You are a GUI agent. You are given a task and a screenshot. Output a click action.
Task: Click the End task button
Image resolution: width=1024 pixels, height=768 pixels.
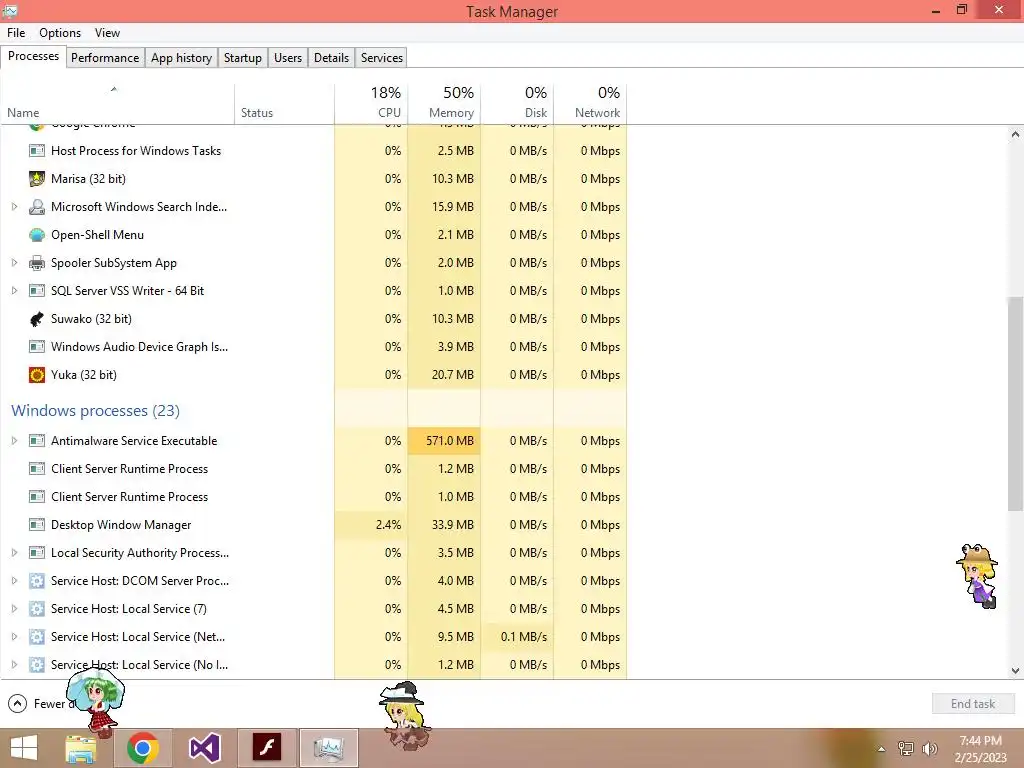click(972, 703)
